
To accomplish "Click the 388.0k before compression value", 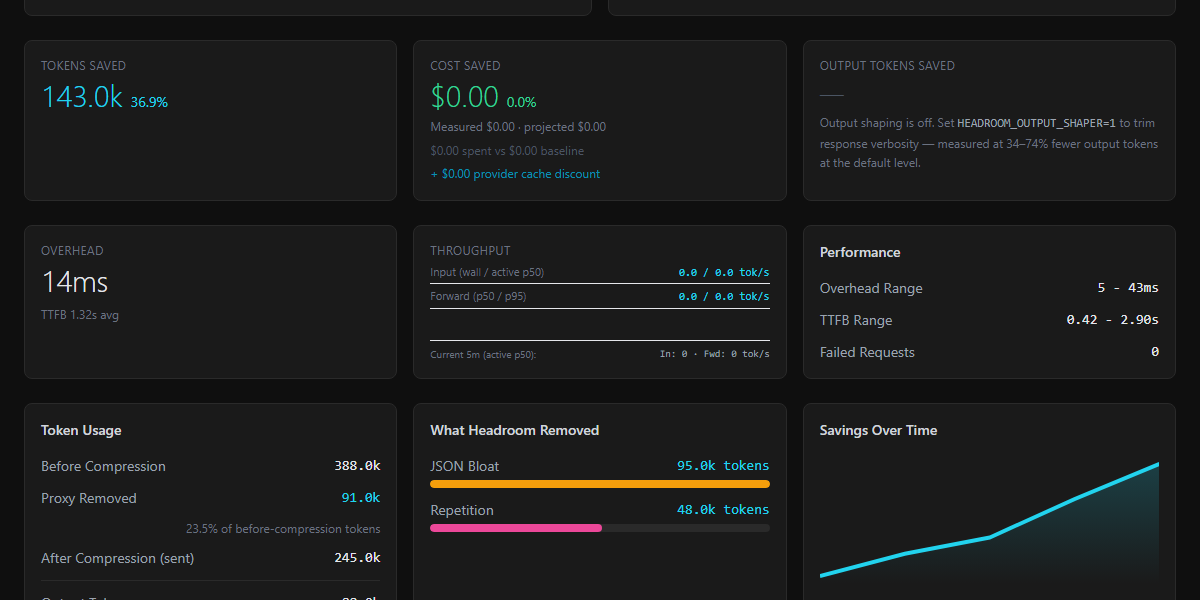I will pyautogui.click(x=357, y=466).
